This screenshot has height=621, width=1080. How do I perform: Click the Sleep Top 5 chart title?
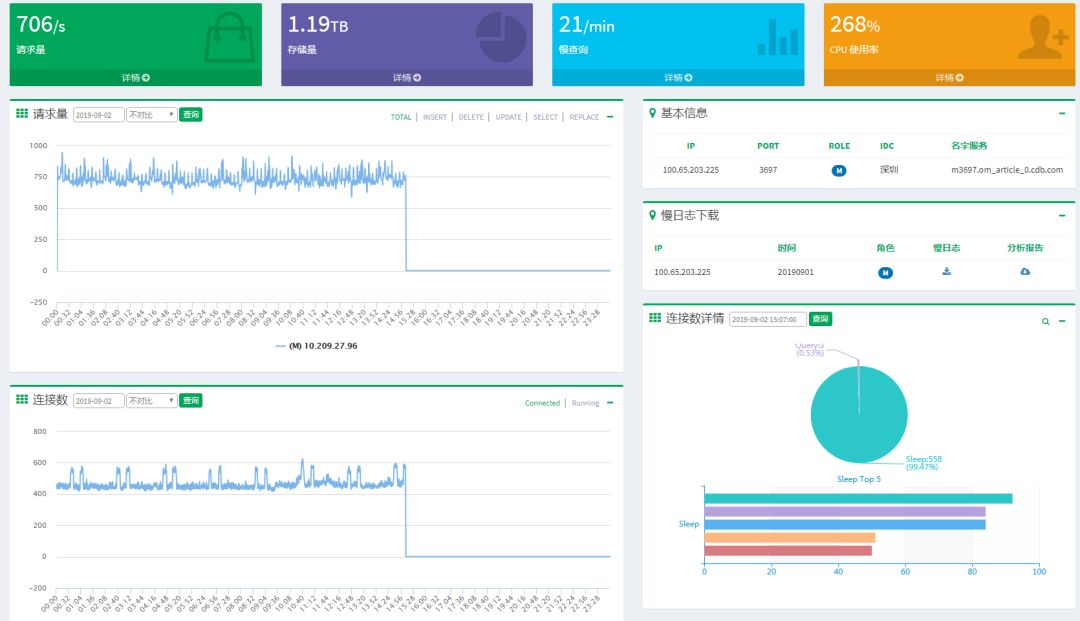859,479
